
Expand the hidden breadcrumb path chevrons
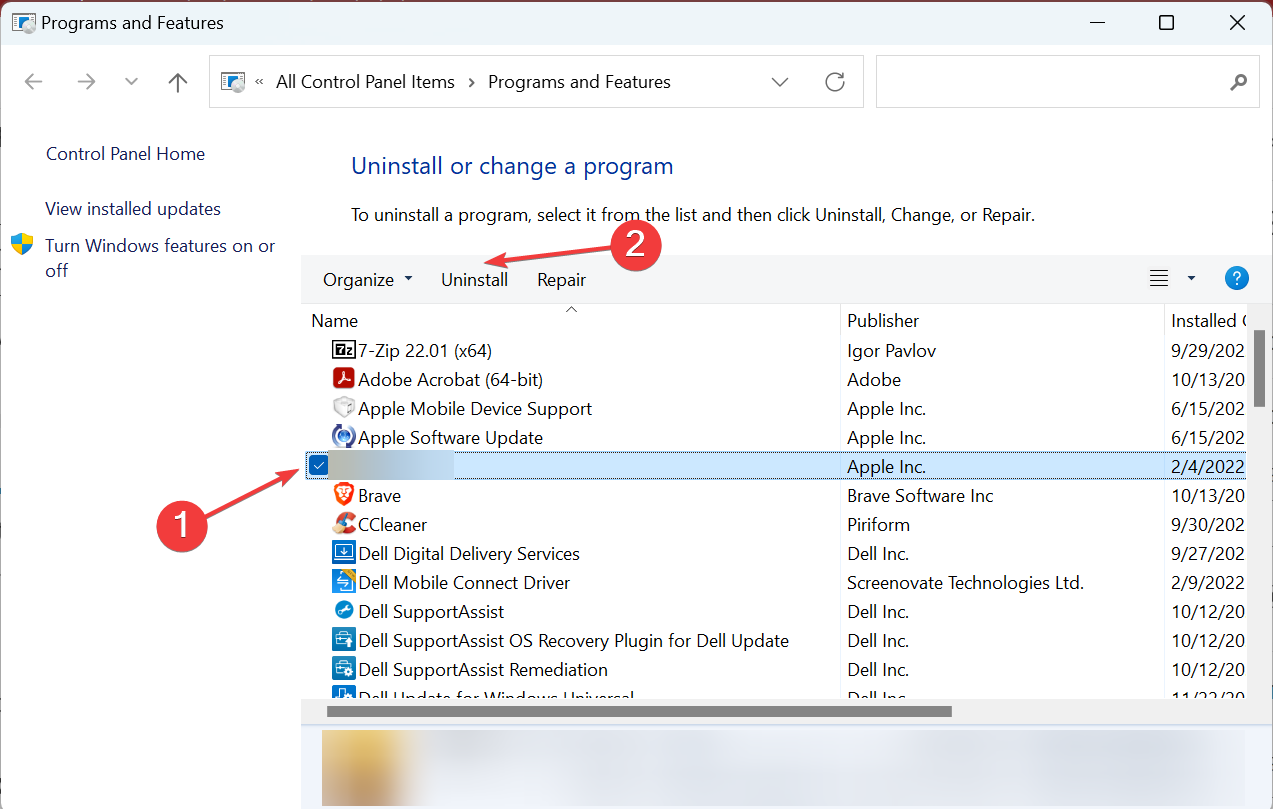pyautogui.click(x=260, y=82)
